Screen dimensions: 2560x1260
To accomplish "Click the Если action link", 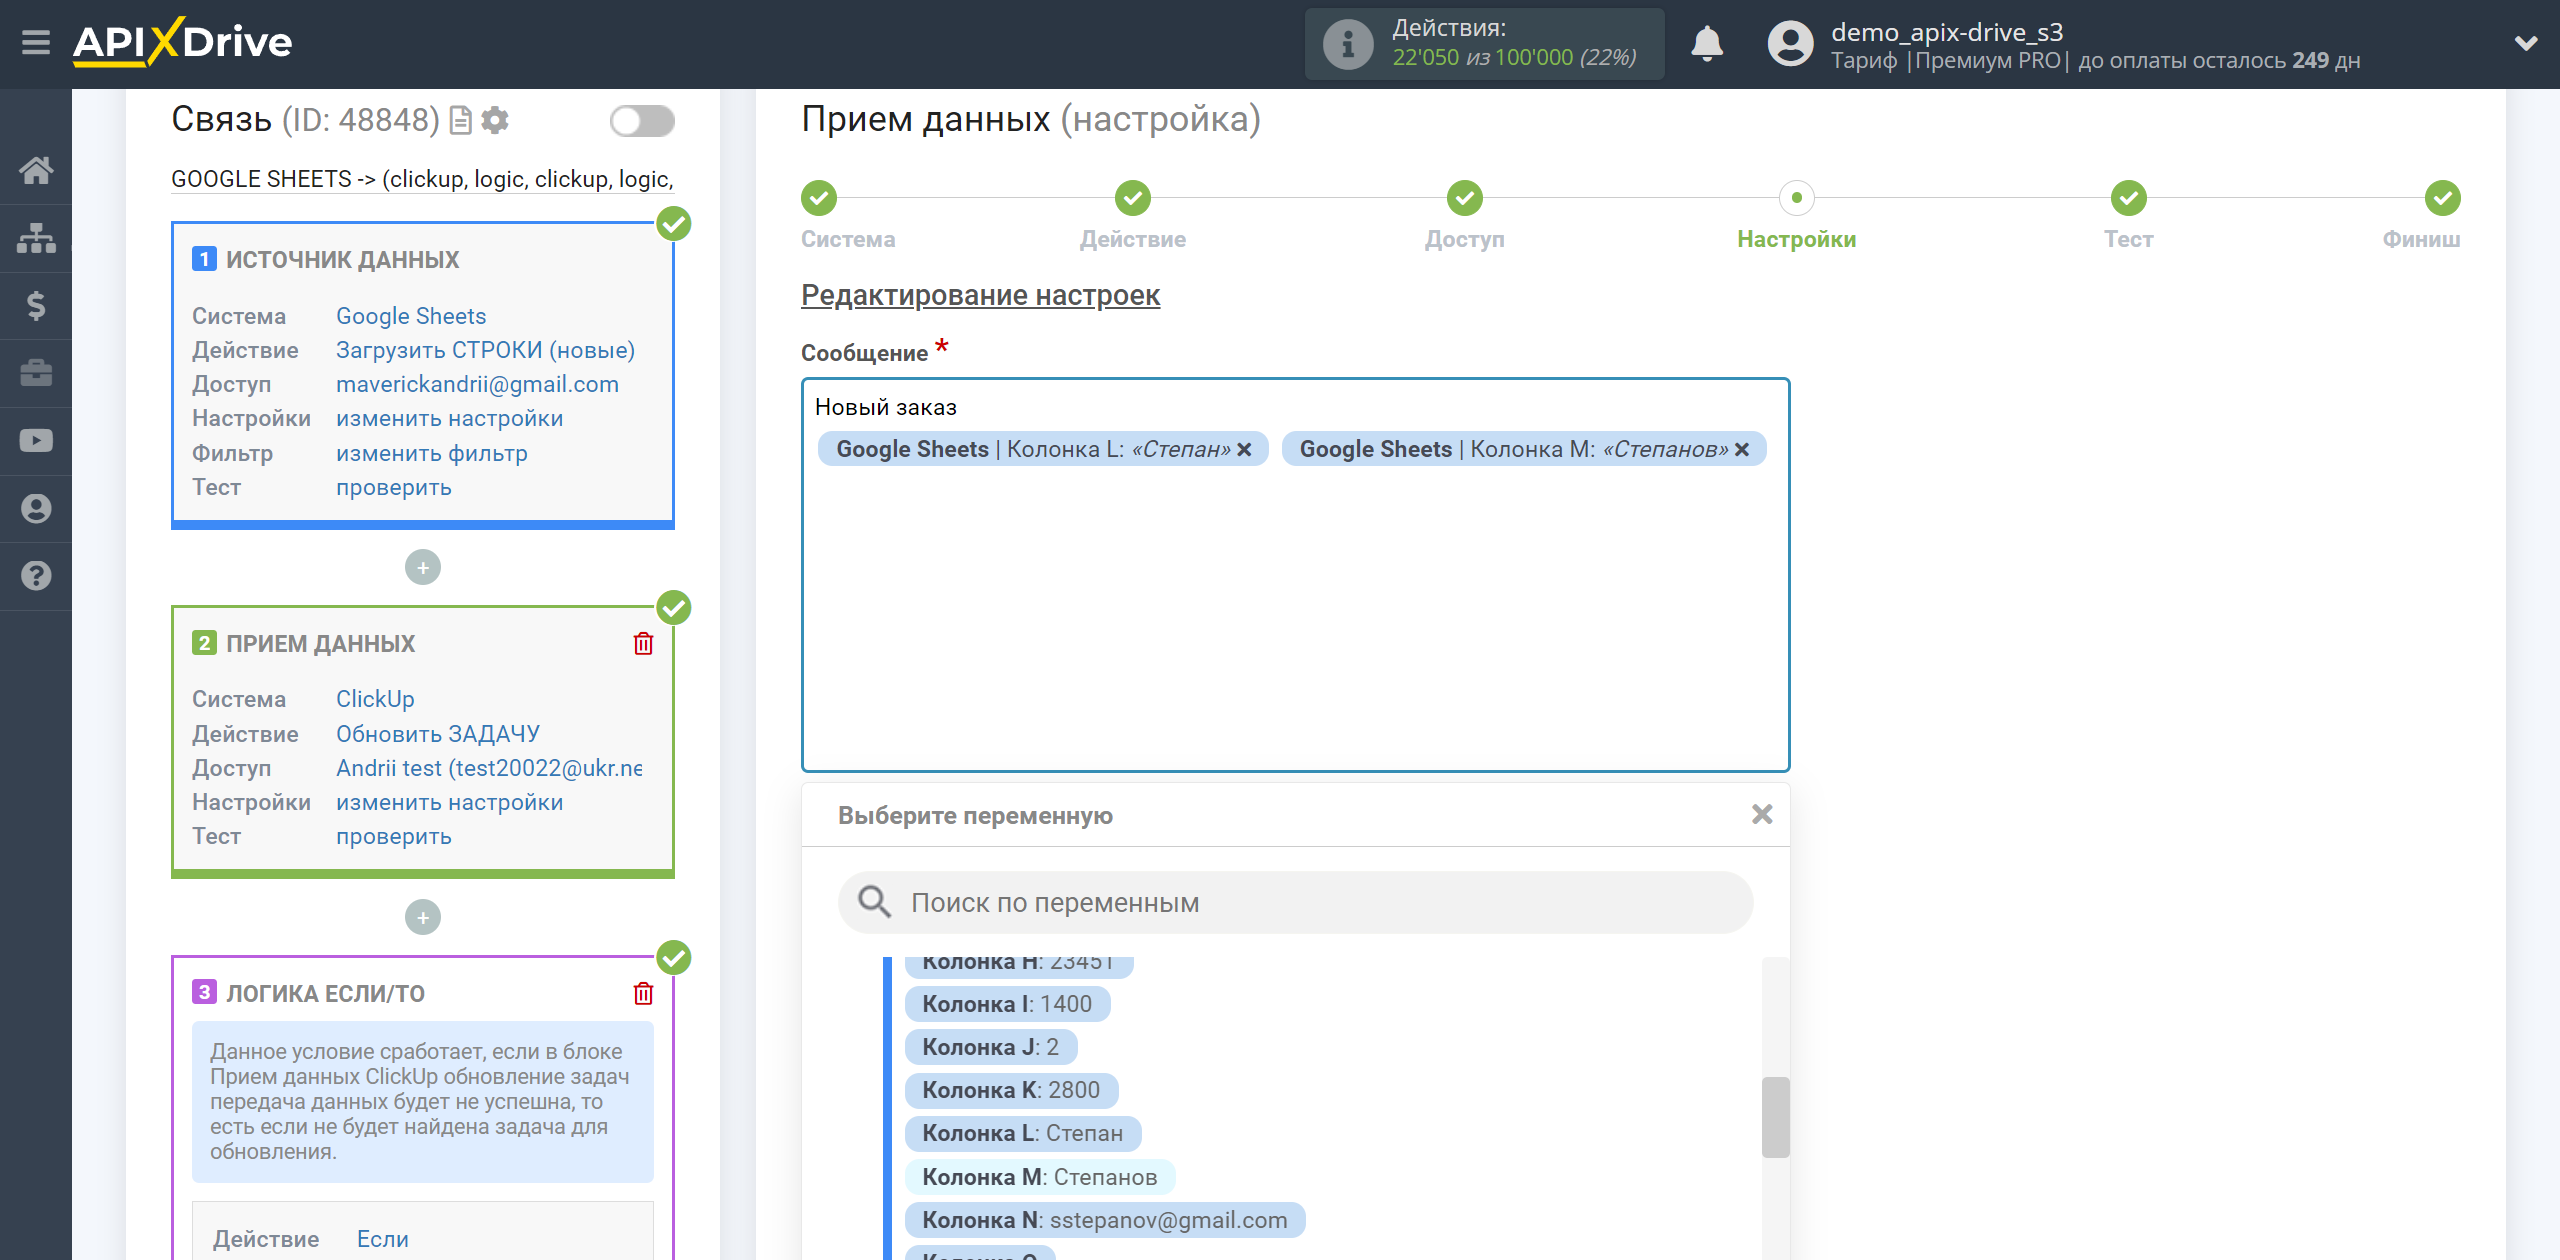I will click(x=383, y=1239).
